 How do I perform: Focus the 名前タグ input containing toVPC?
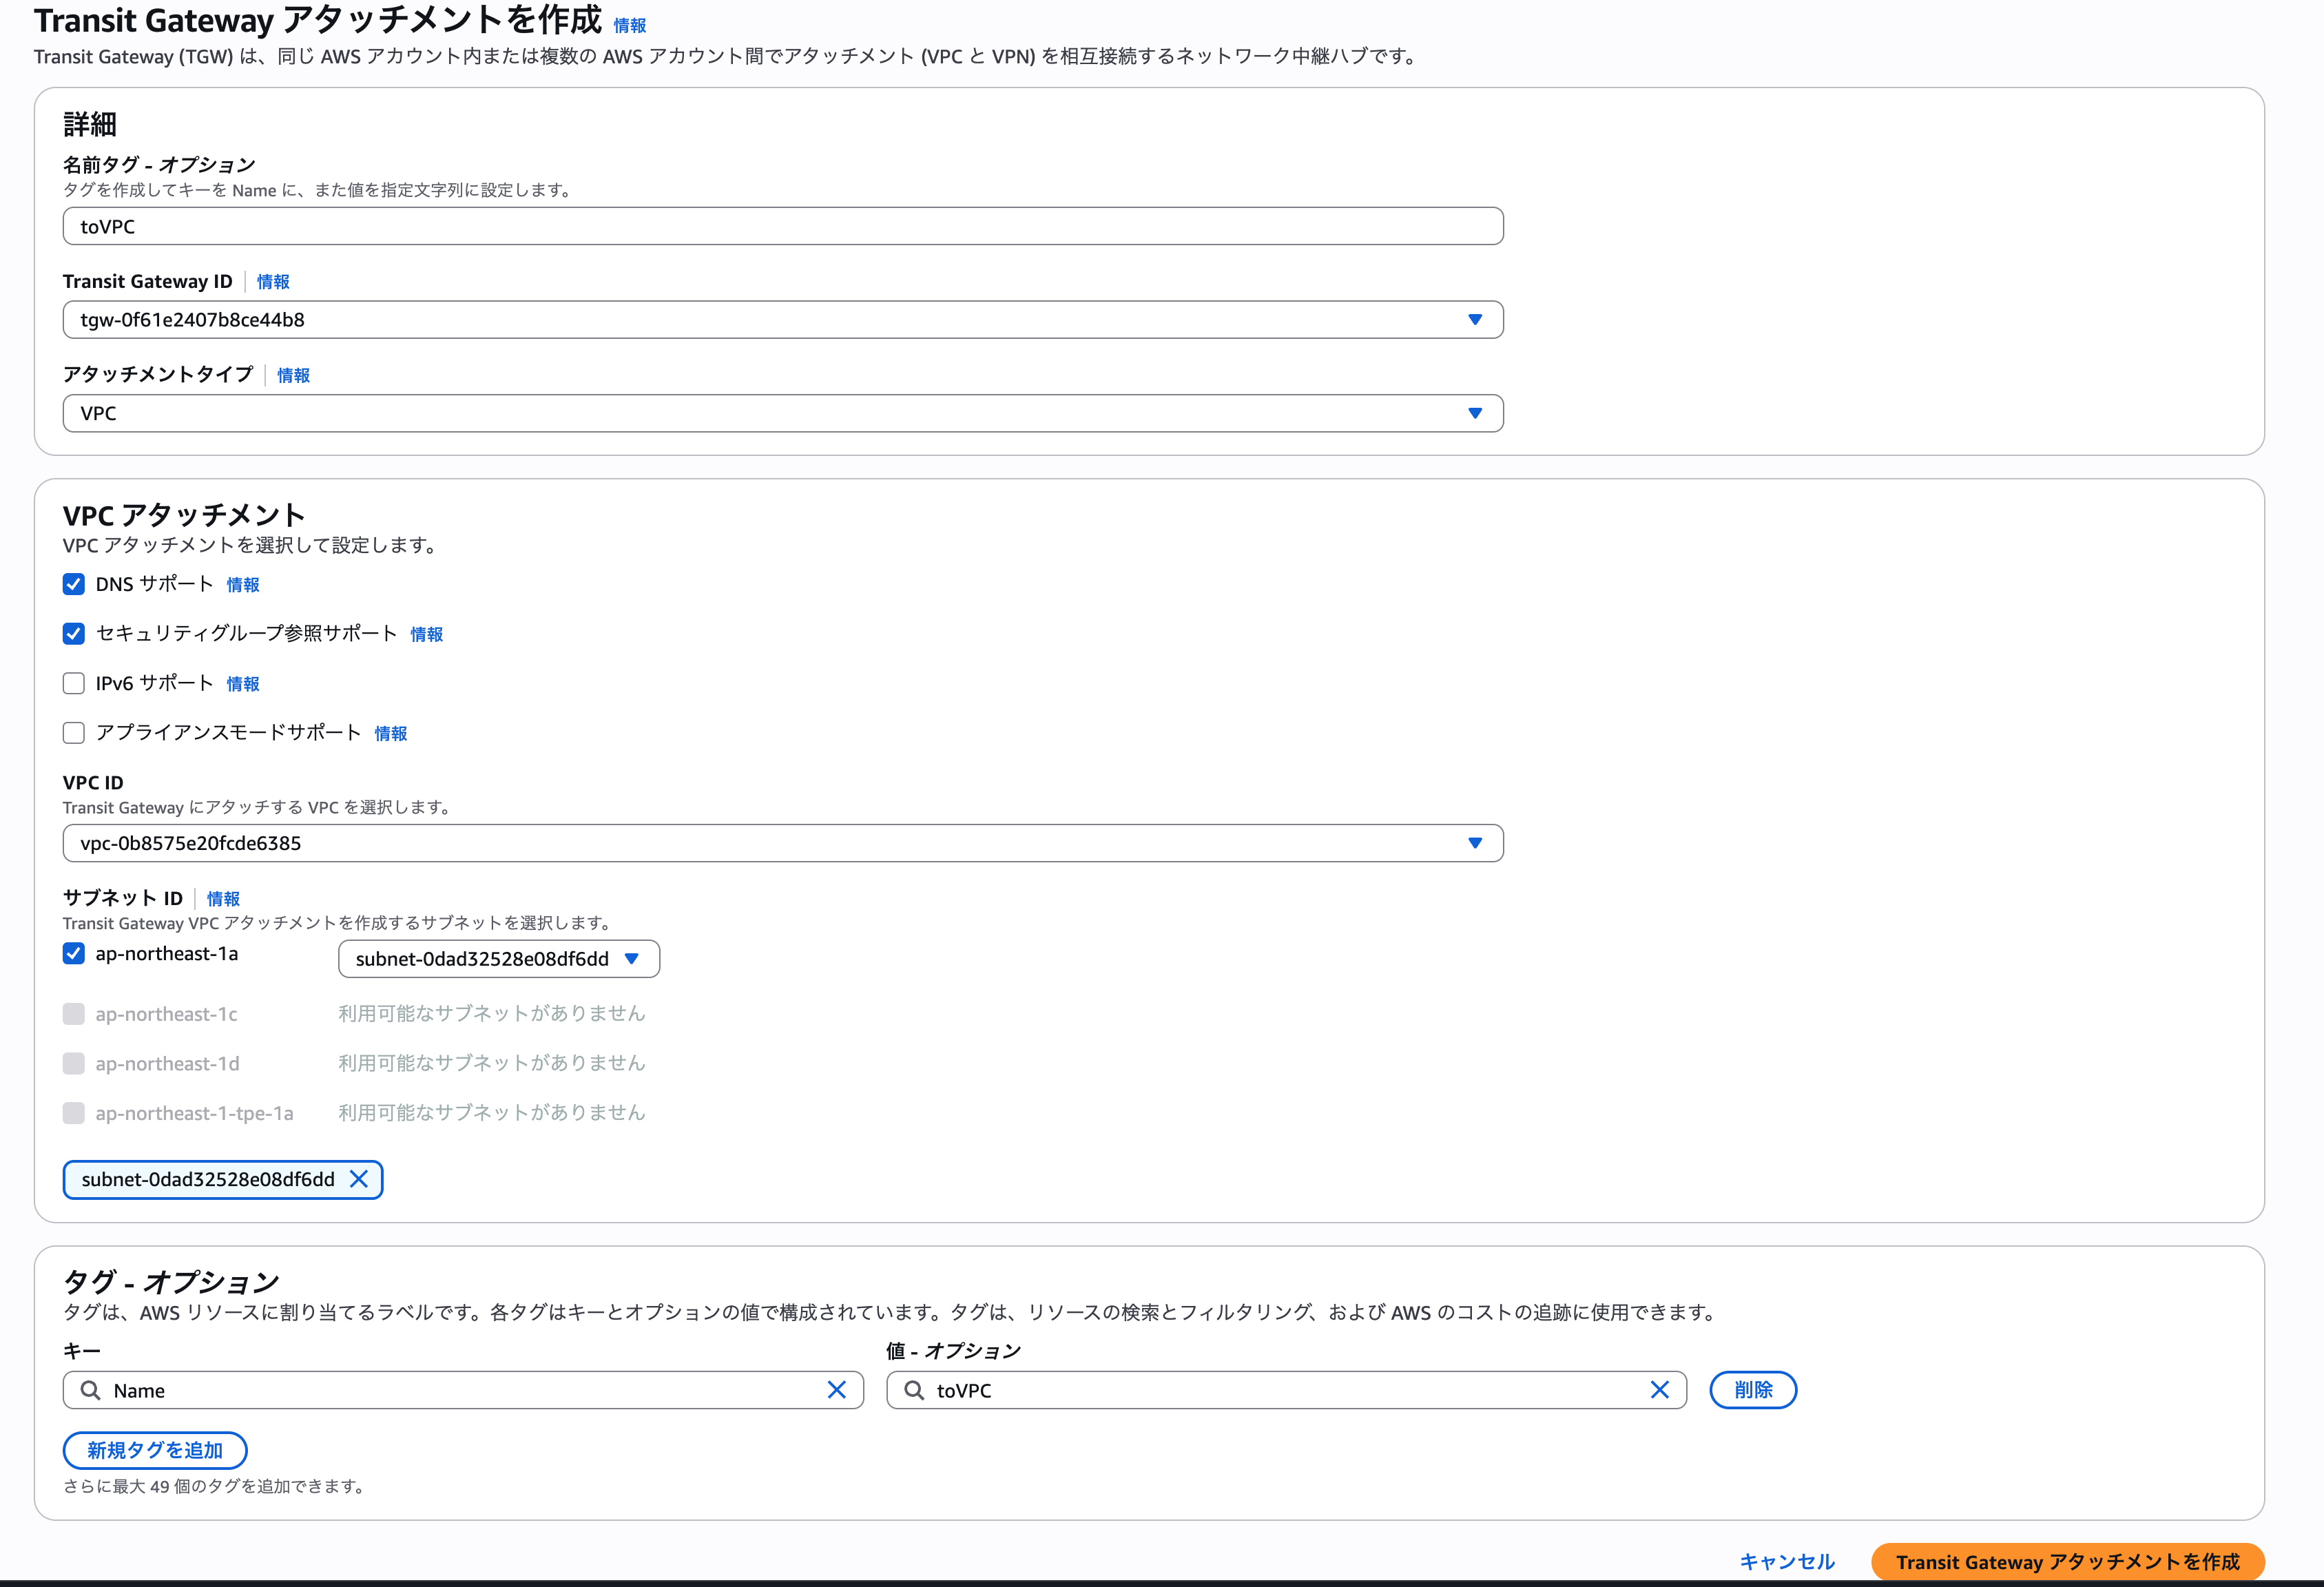pyautogui.click(x=783, y=226)
